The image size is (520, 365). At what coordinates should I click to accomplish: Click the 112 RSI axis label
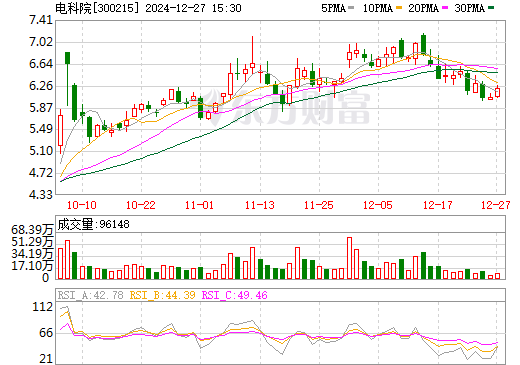click(x=43, y=307)
